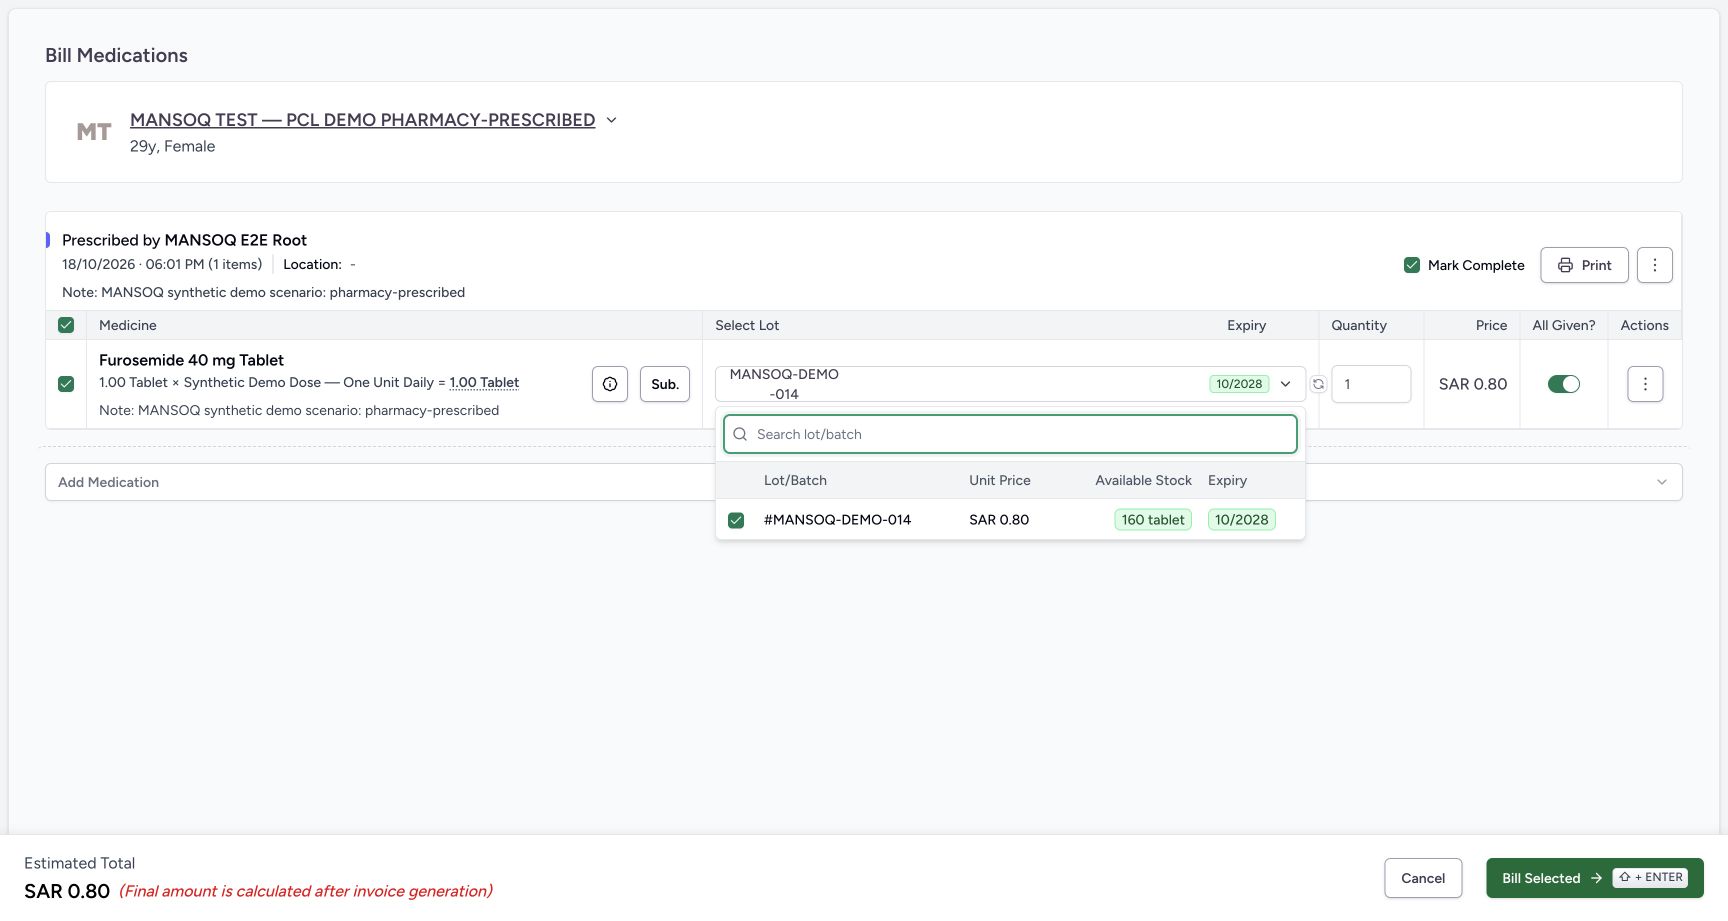This screenshot has height=921, width=1728.
Task: Toggle Mark Complete checkbox
Action: [x=1412, y=265]
